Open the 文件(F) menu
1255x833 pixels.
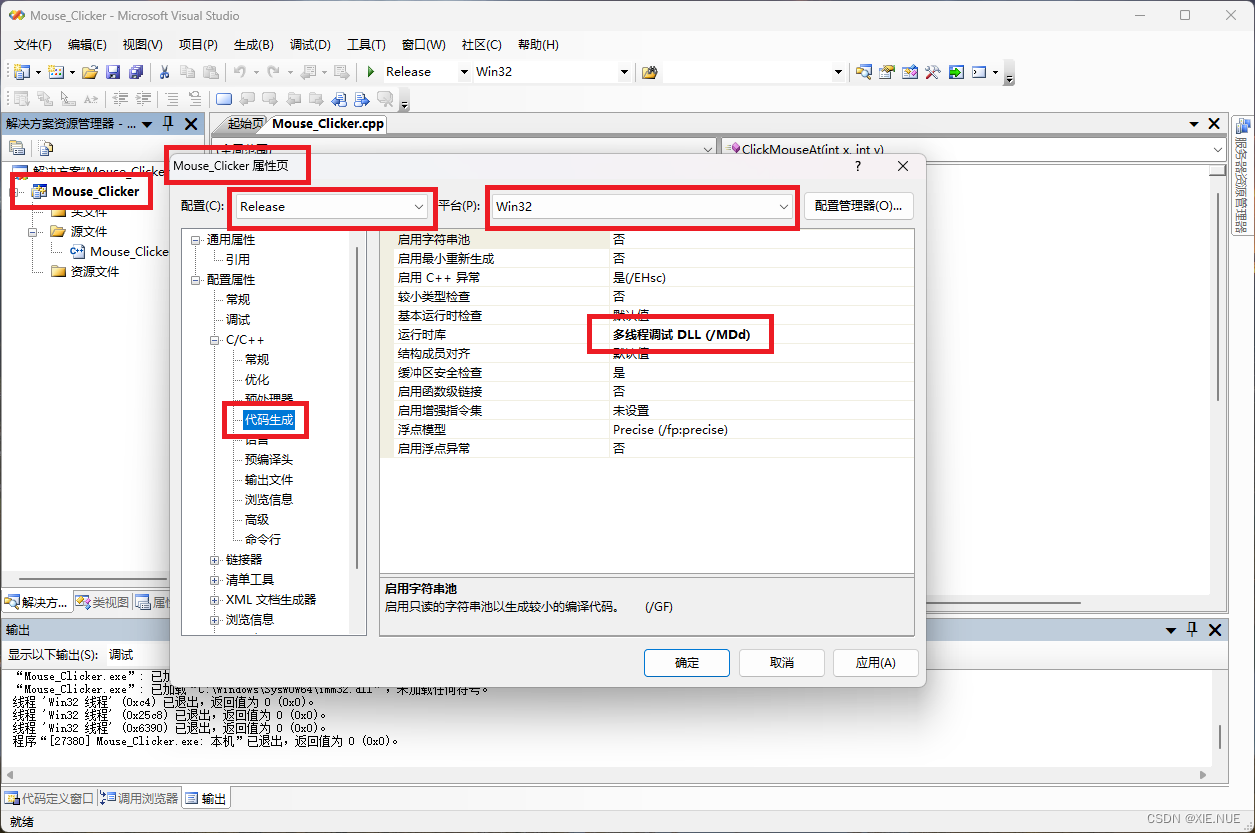33,45
